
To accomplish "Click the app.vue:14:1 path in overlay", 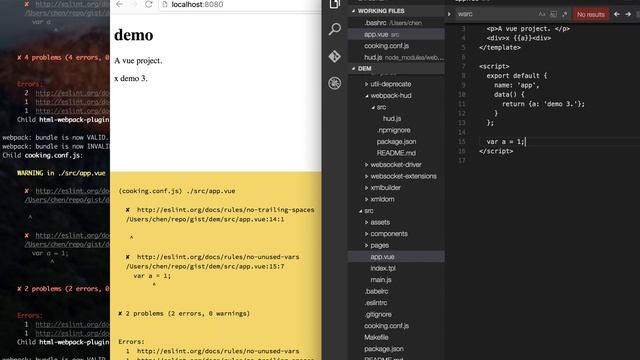I will click(205, 219).
